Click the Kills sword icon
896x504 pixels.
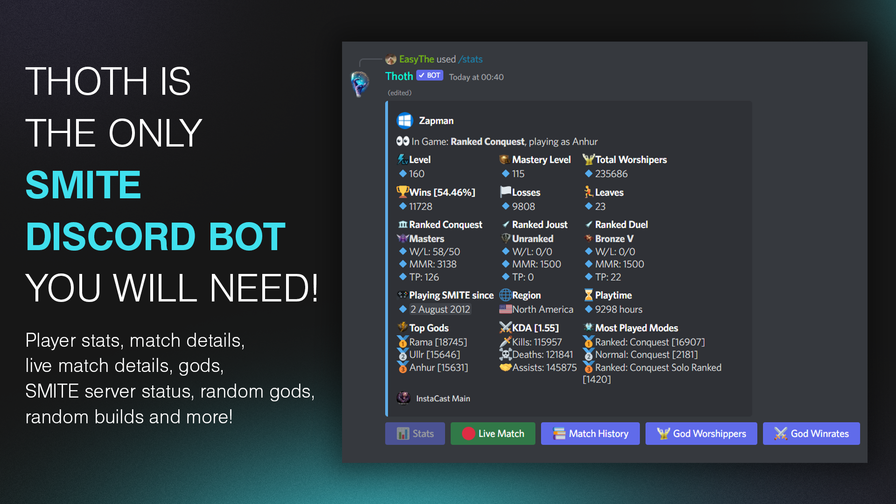pyautogui.click(x=505, y=342)
